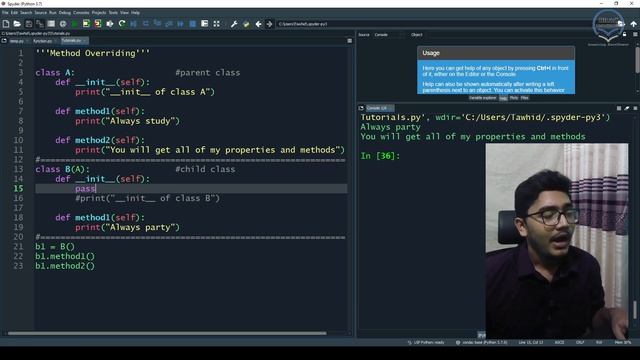Image resolution: width=640 pixels, height=360 pixels.
Task: Run selection or current line icon
Action: (110, 24)
